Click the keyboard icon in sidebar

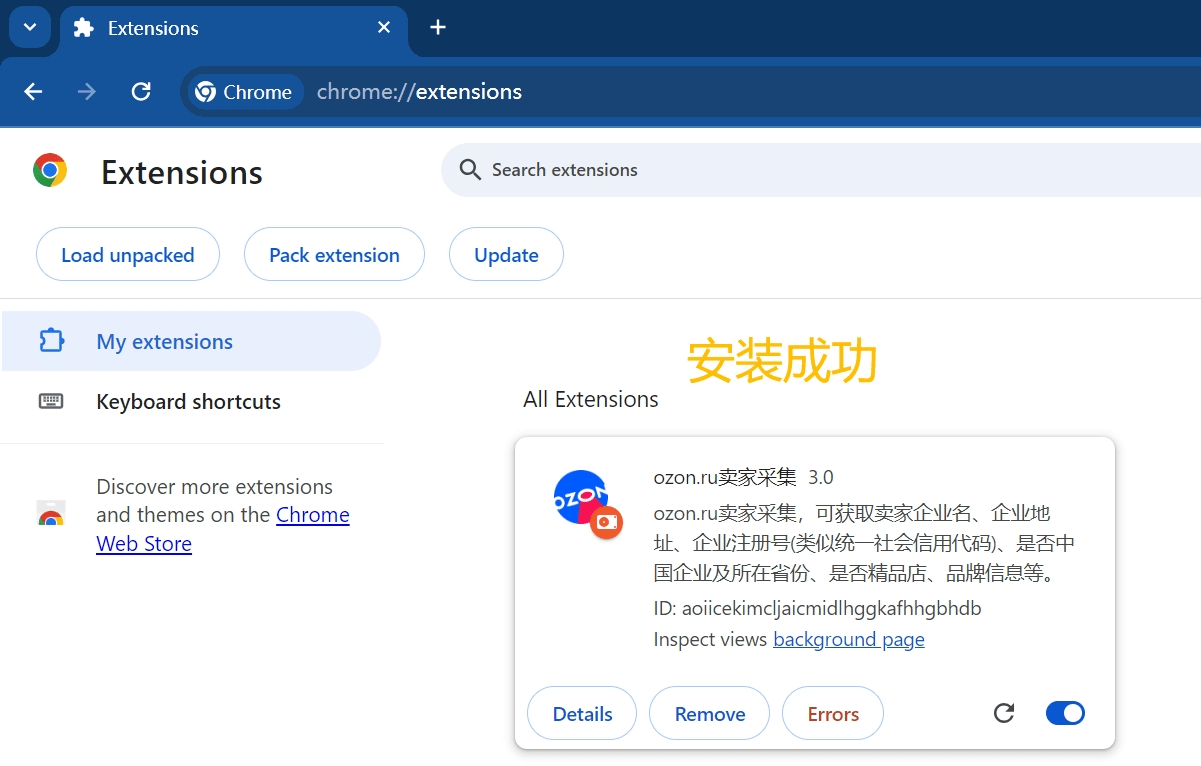(51, 401)
